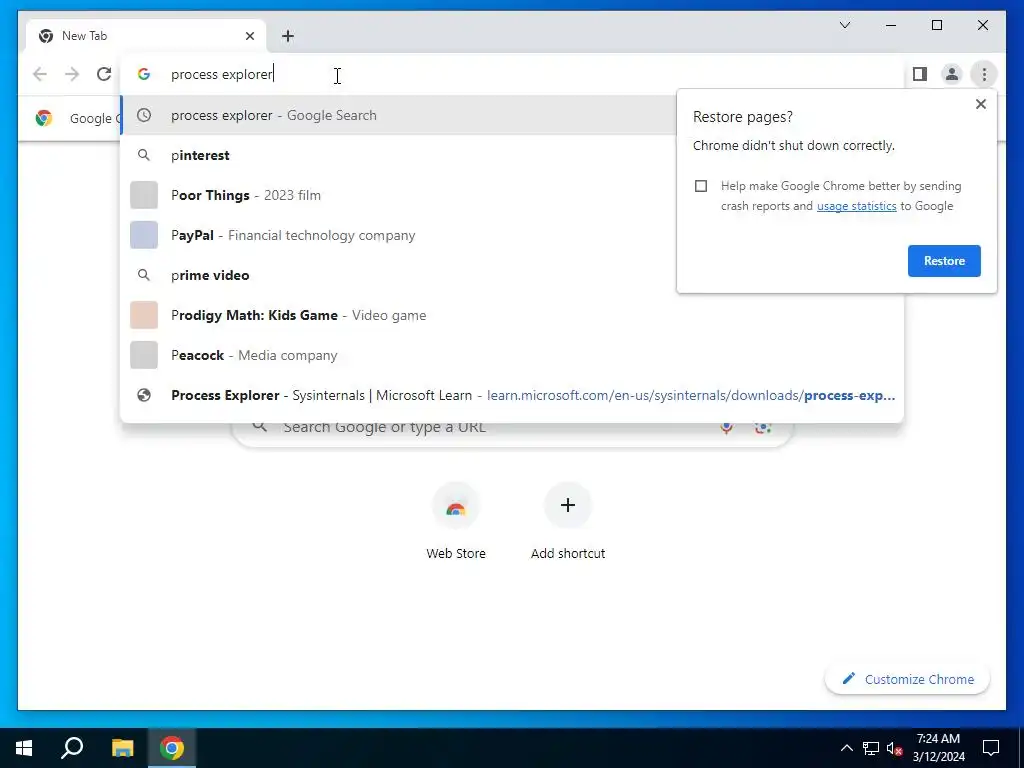Select the Peacock Media company suggestion
Viewport: 1024px width, 768px height.
click(x=512, y=355)
